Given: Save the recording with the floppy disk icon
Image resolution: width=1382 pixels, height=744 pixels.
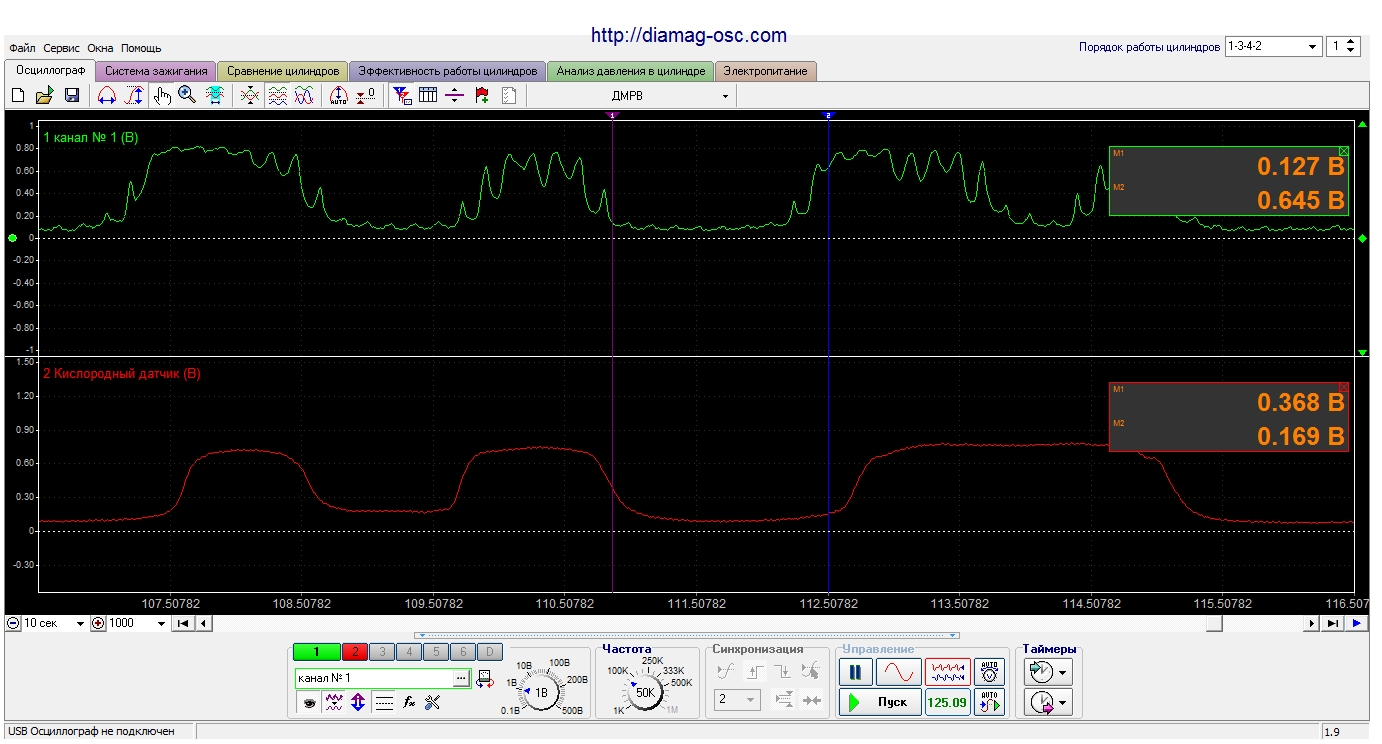Looking at the screenshot, I should [72, 95].
